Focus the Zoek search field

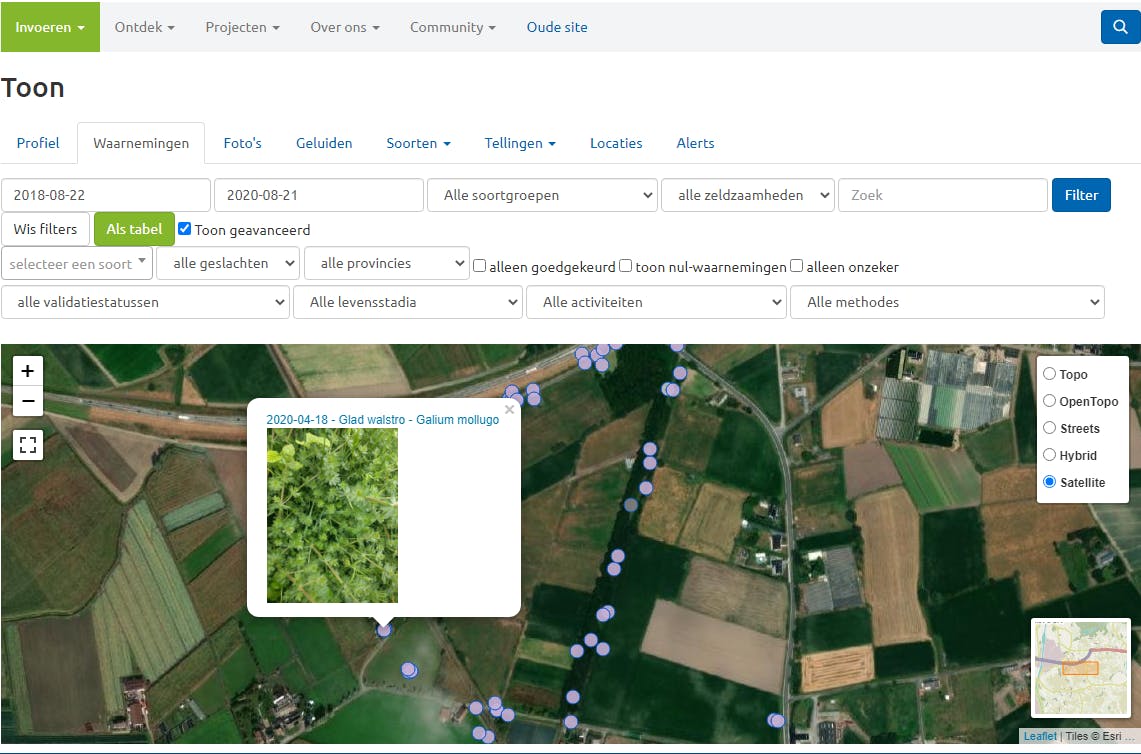click(942, 195)
